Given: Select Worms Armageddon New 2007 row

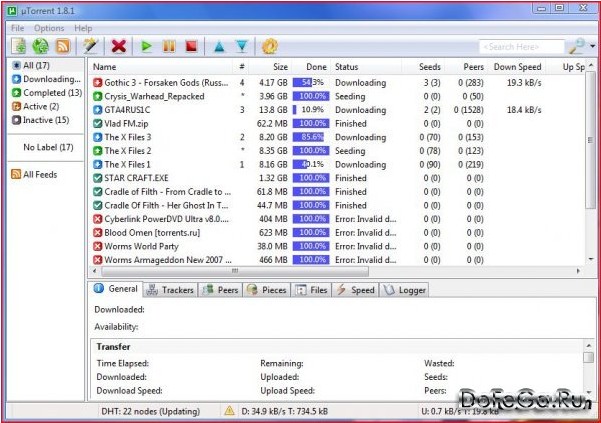Looking at the screenshot, I should [x=337, y=260].
